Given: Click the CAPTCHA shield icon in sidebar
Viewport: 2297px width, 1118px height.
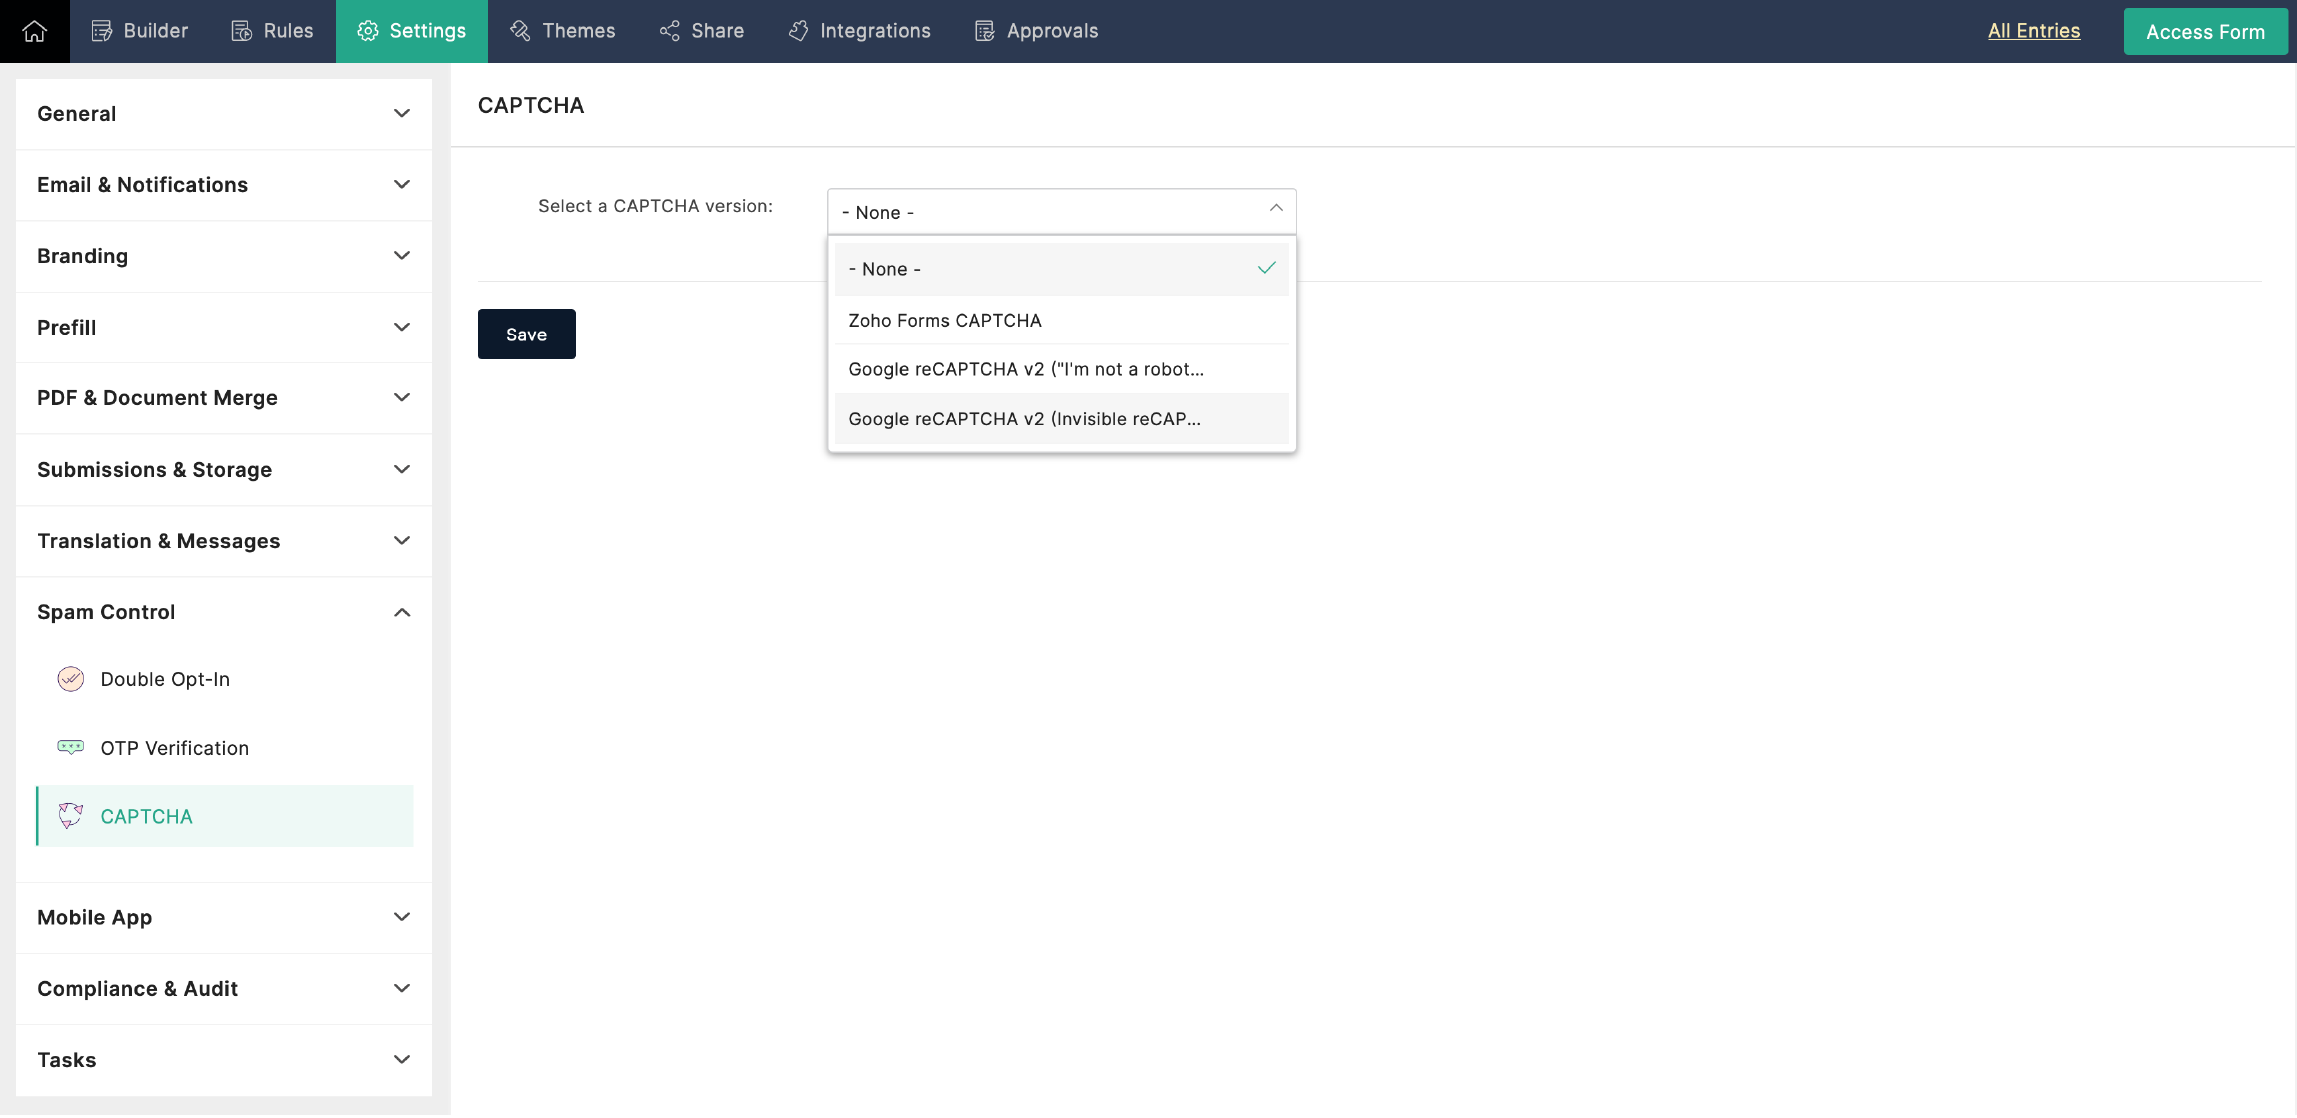Looking at the screenshot, I should click(x=69, y=816).
